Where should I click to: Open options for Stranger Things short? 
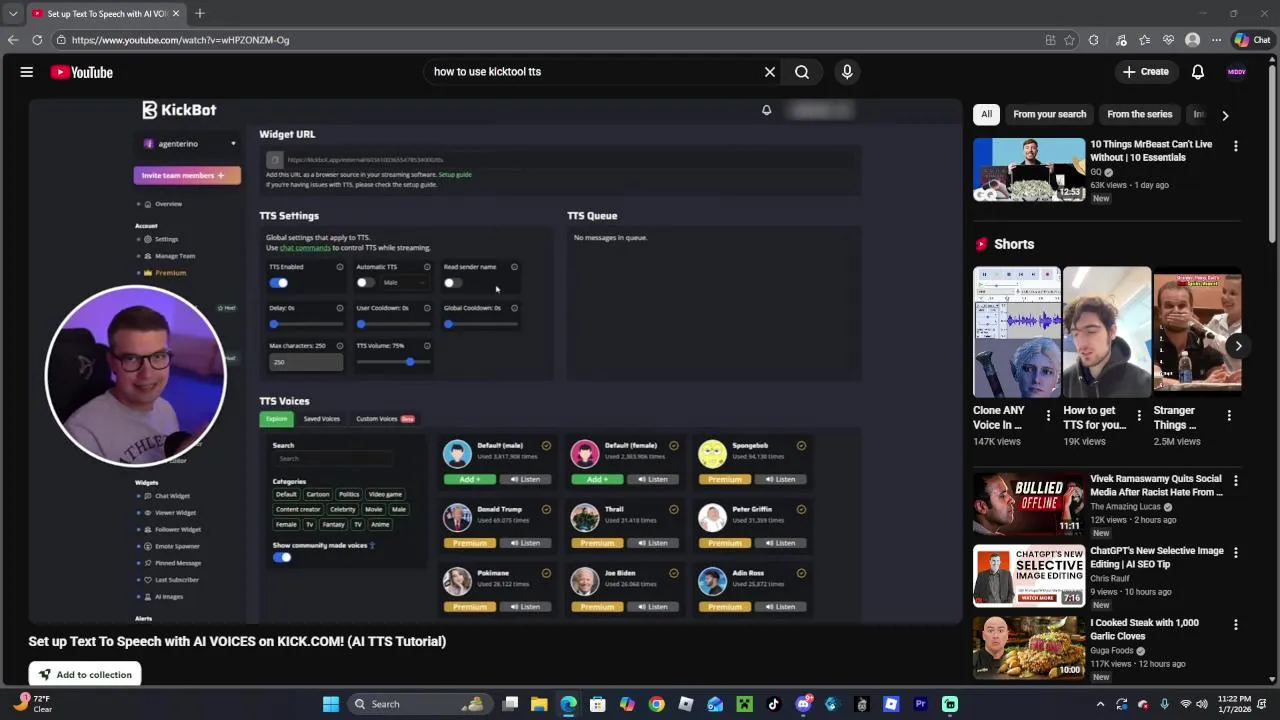click(1228, 415)
